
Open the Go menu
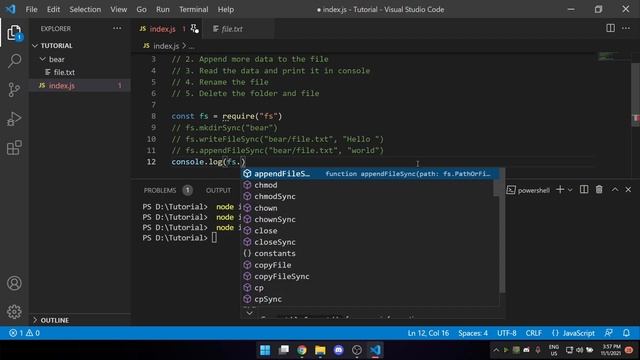pyautogui.click(x=141, y=9)
